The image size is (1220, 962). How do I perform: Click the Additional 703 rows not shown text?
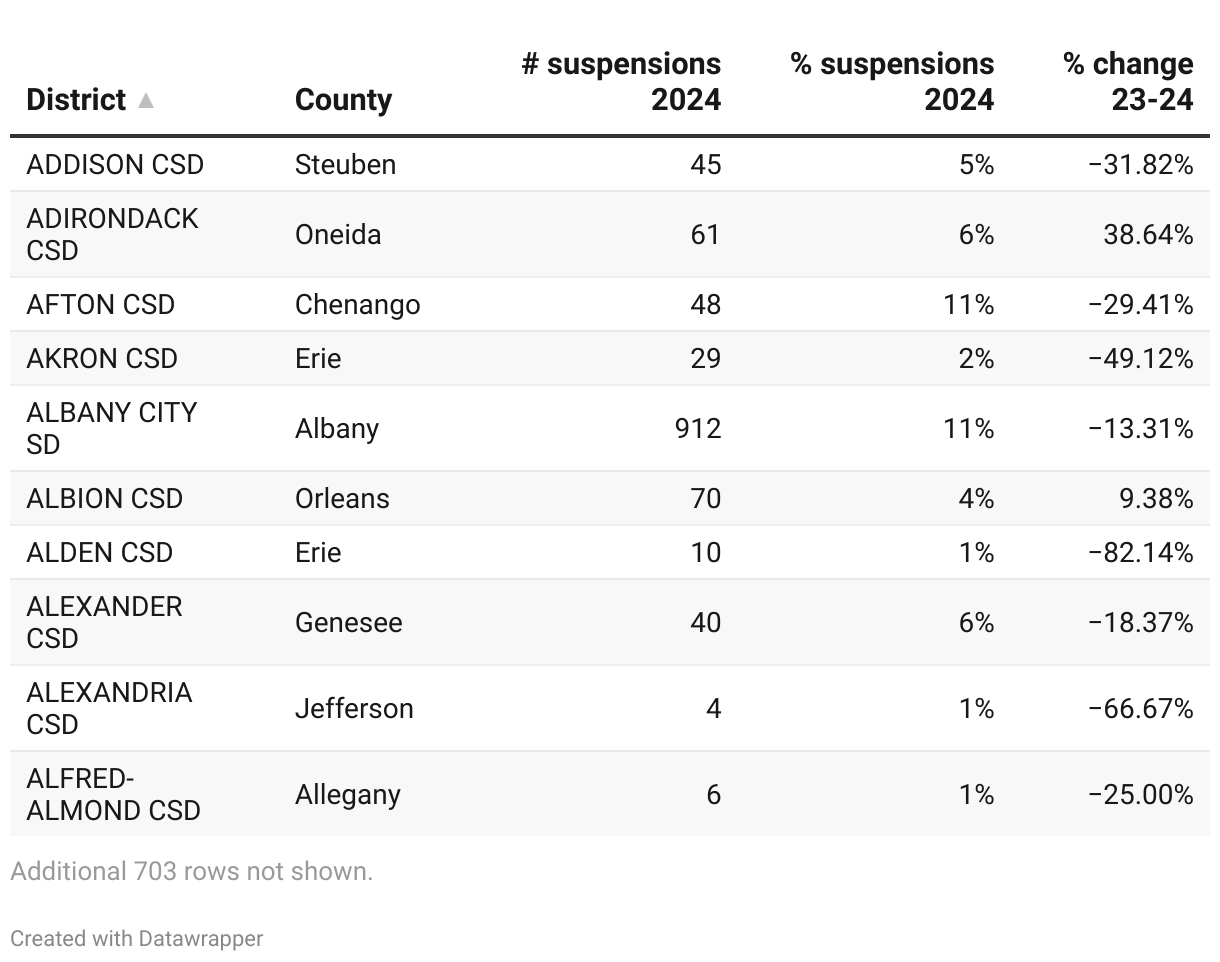click(192, 871)
